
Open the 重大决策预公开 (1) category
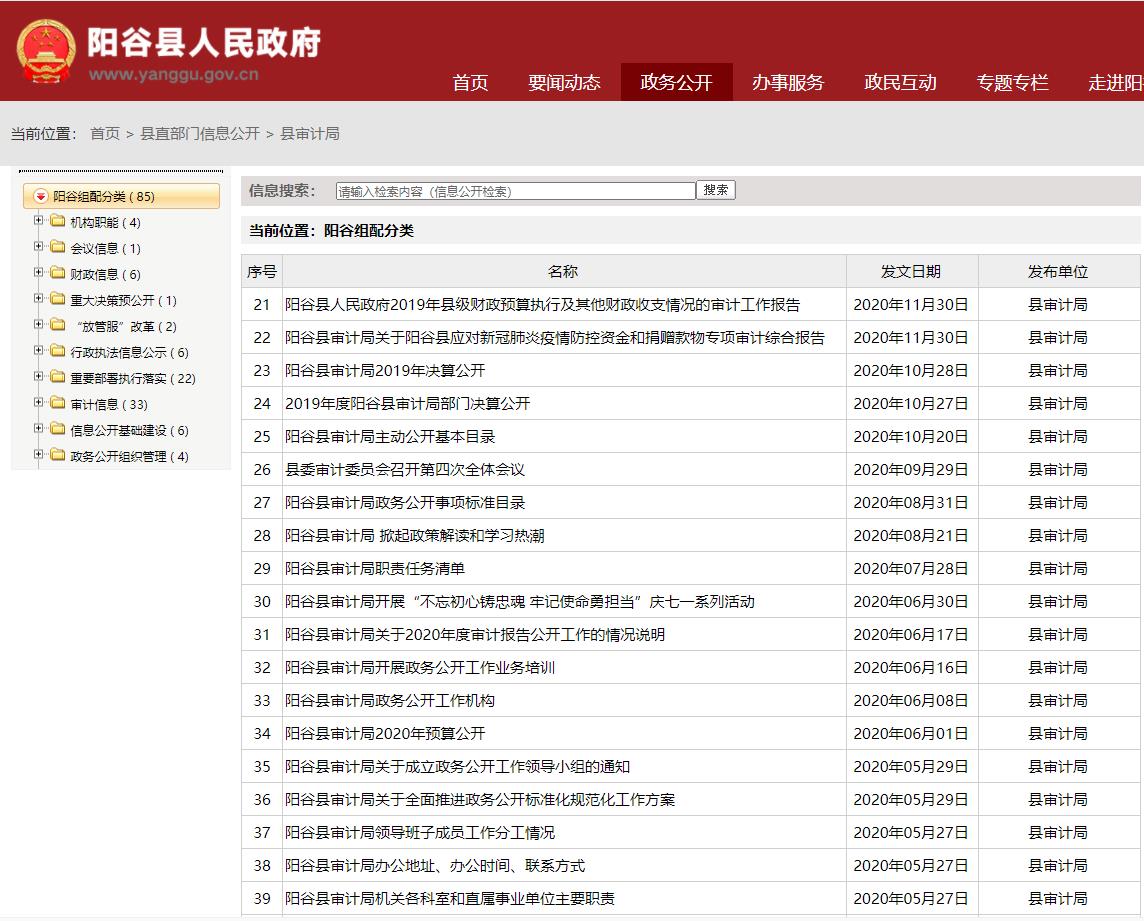(123, 301)
